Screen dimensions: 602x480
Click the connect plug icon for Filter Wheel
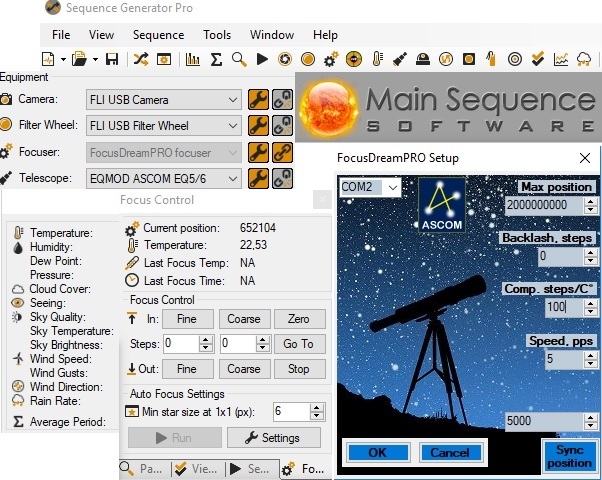pyautogui.click(x=282, y=125)
